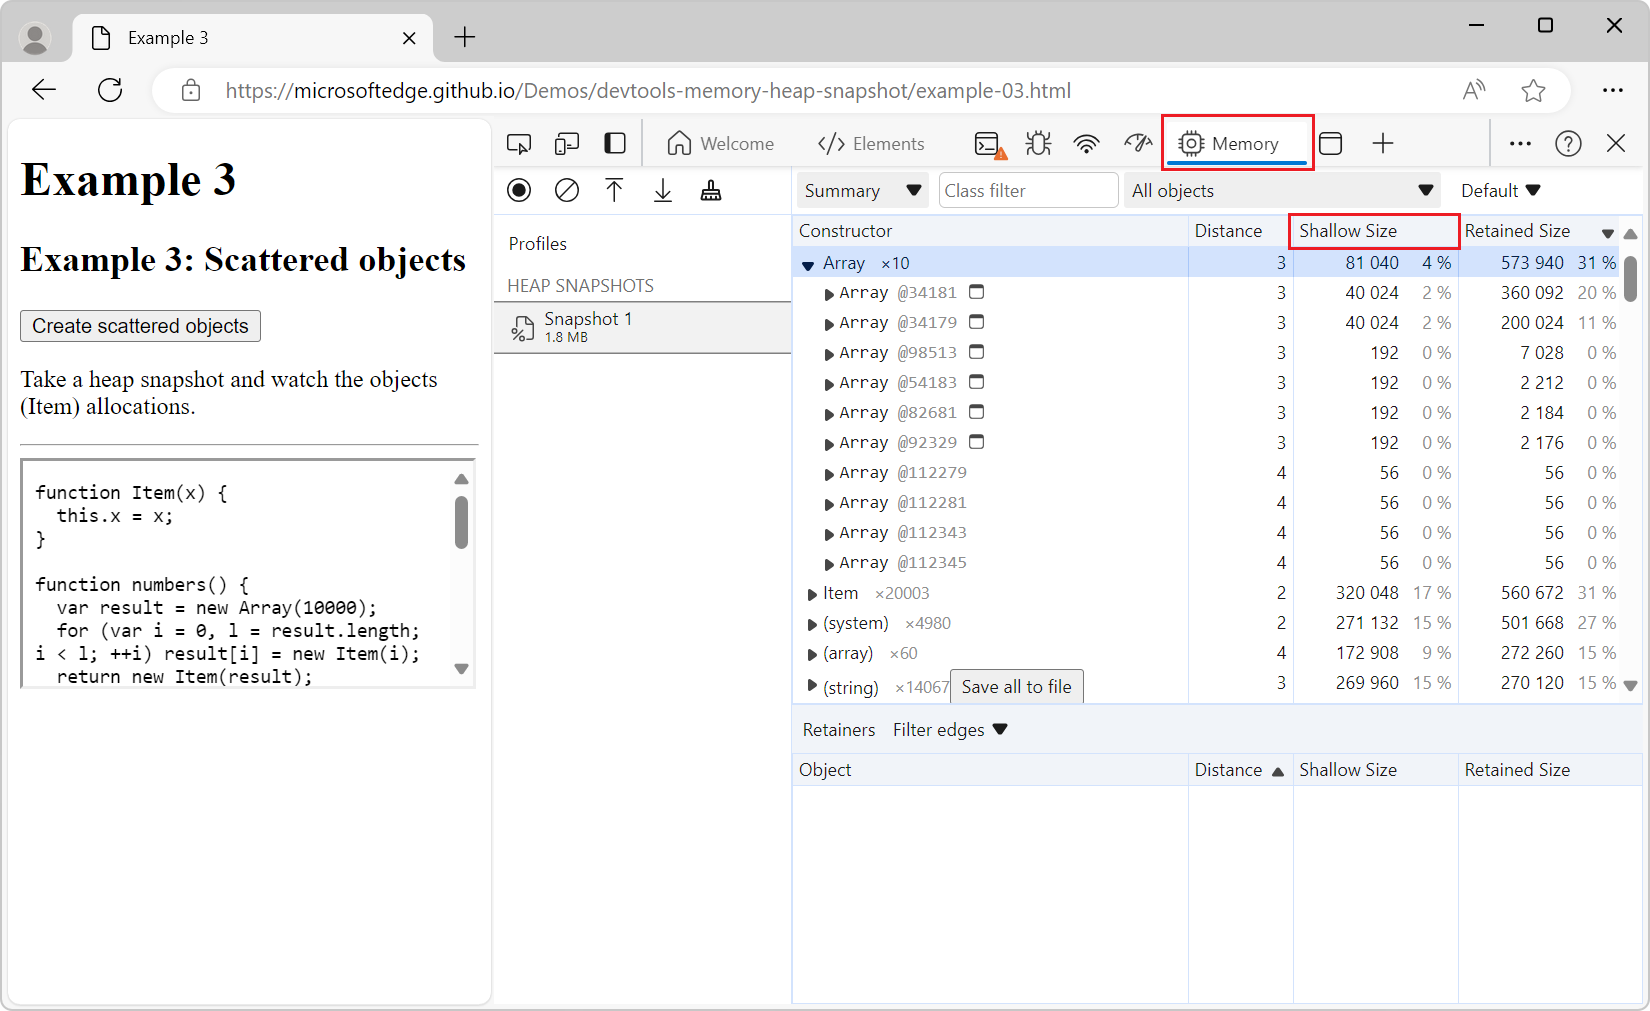Select the Inspect element tool

519,143
